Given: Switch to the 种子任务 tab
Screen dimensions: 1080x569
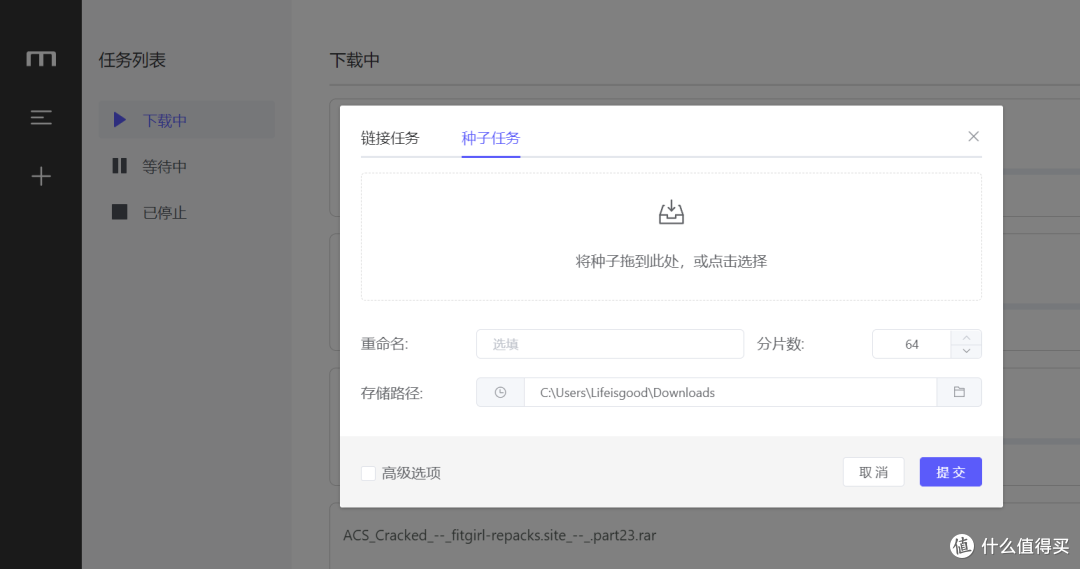Looking at the screenshot, I should pos(490,138).
